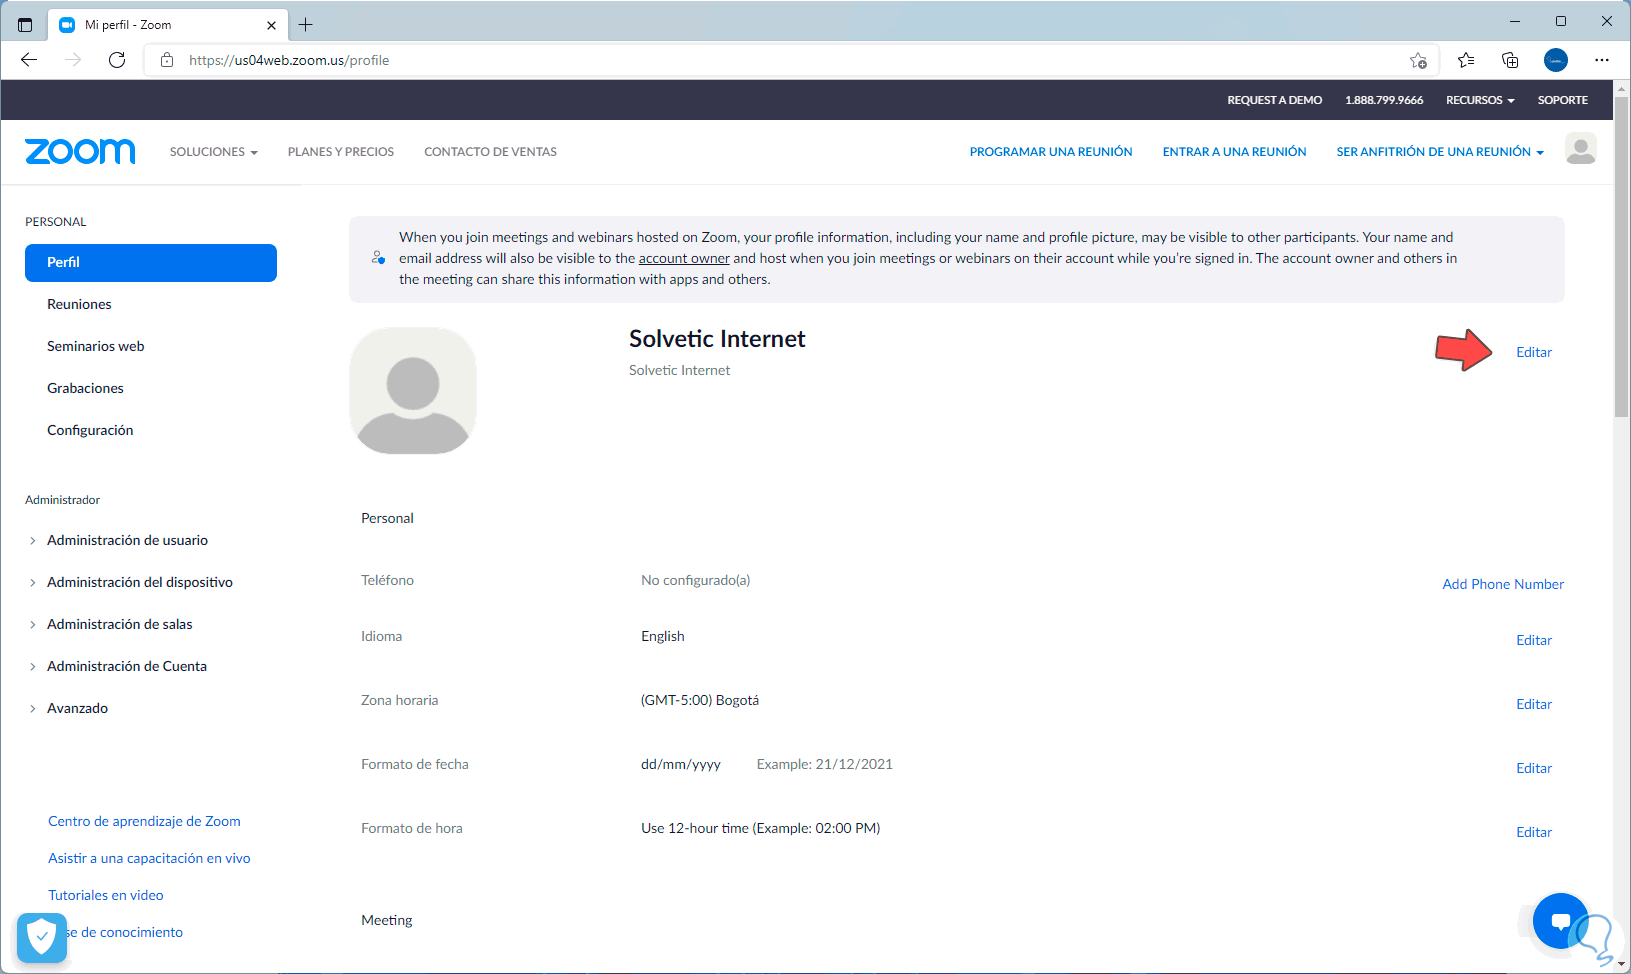Click Programar una reunión link
Viewport: 1631px width, 974px height.
pyautogui.click(x=1051, y=152)
